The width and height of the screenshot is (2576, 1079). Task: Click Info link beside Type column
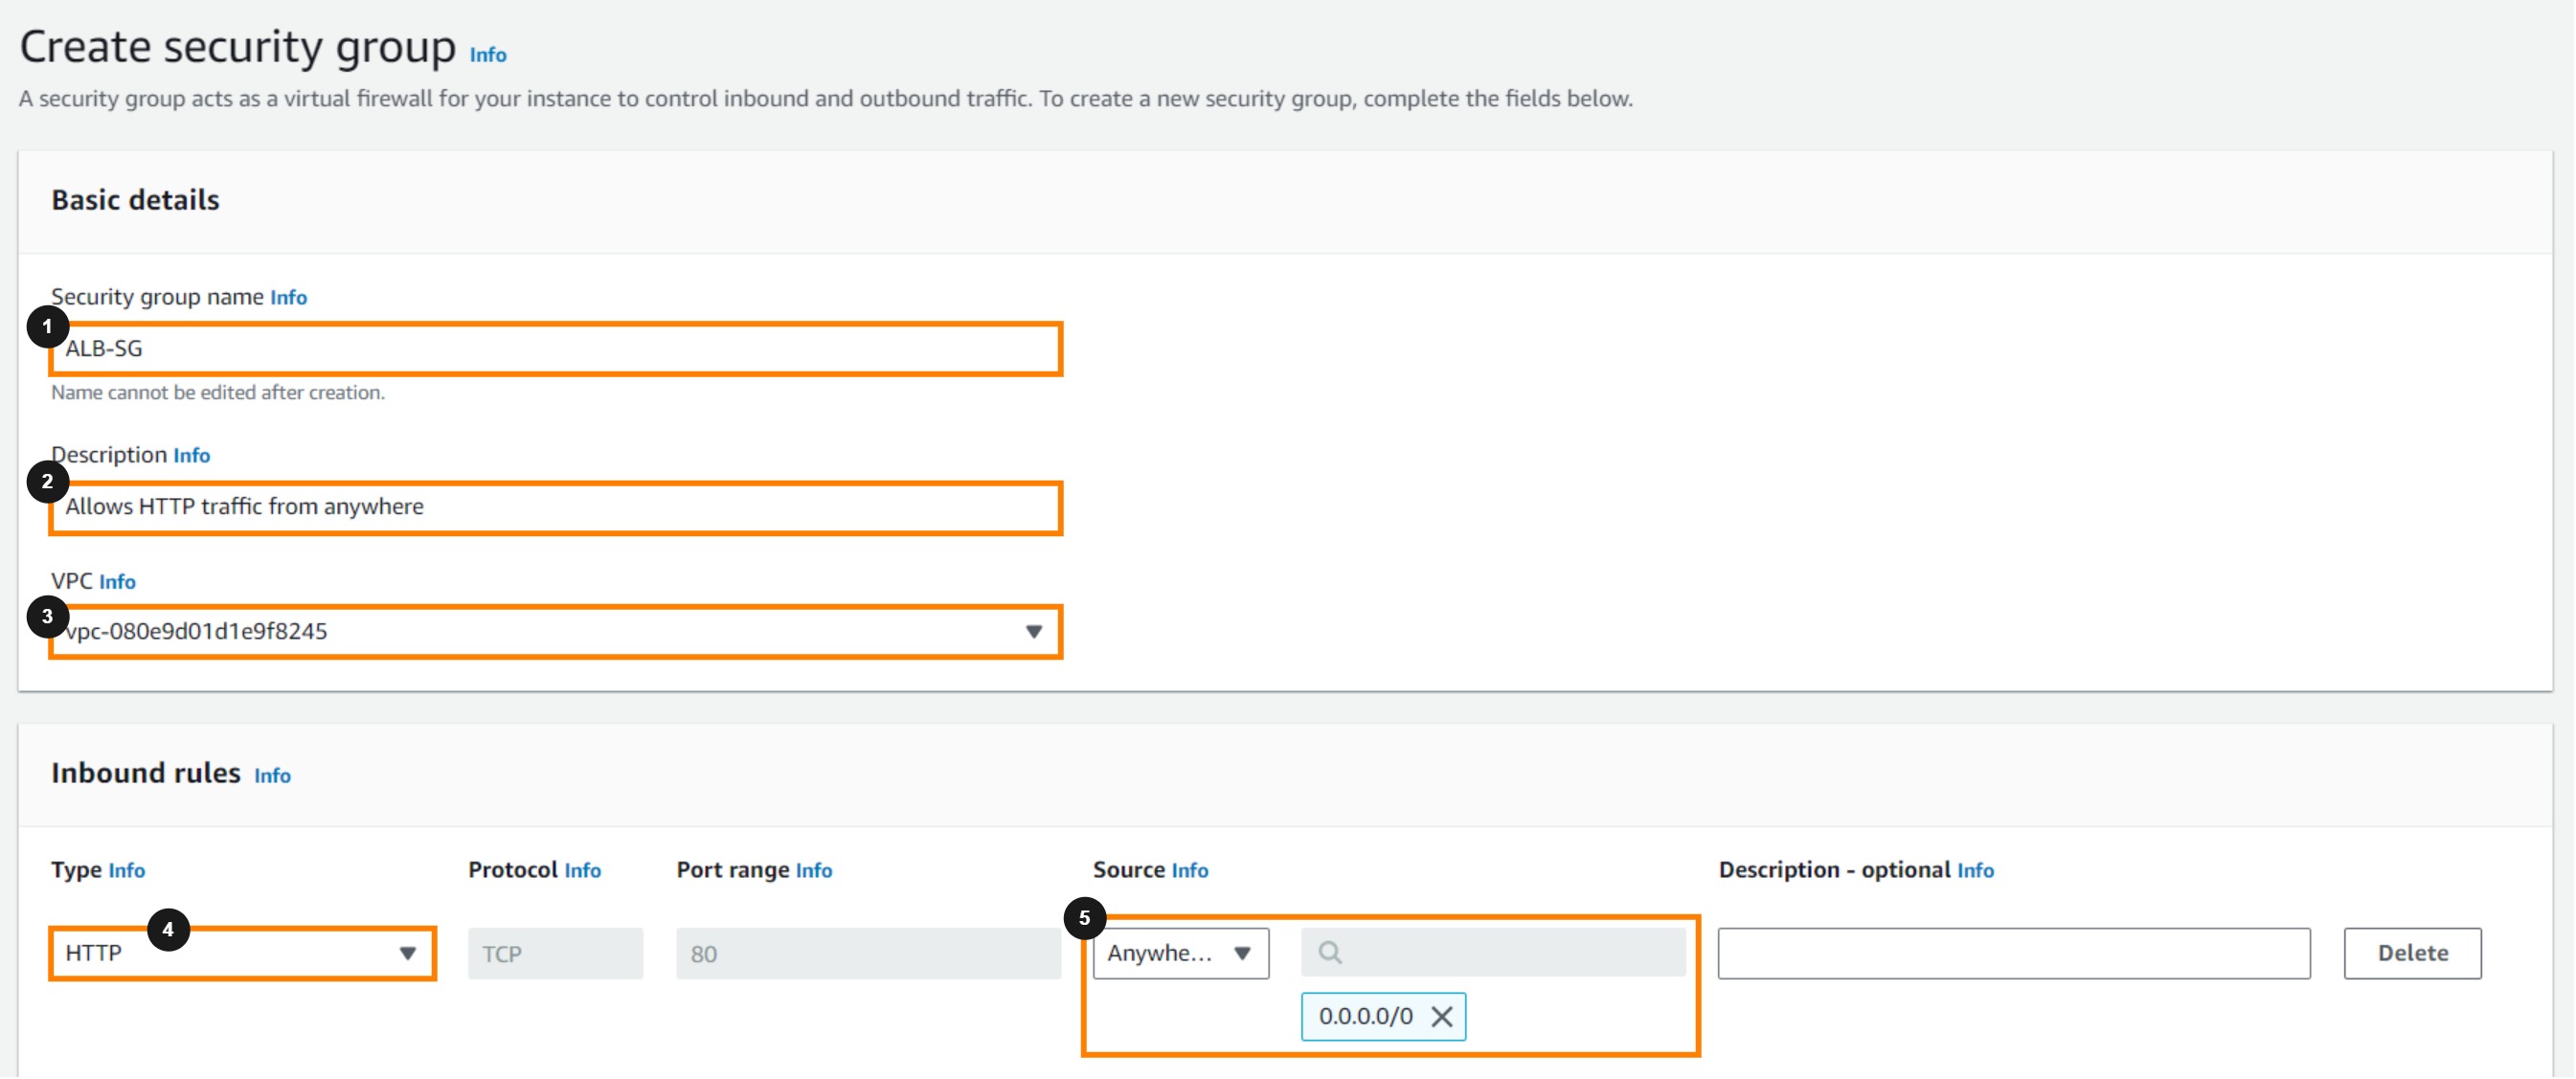(127, 871)
